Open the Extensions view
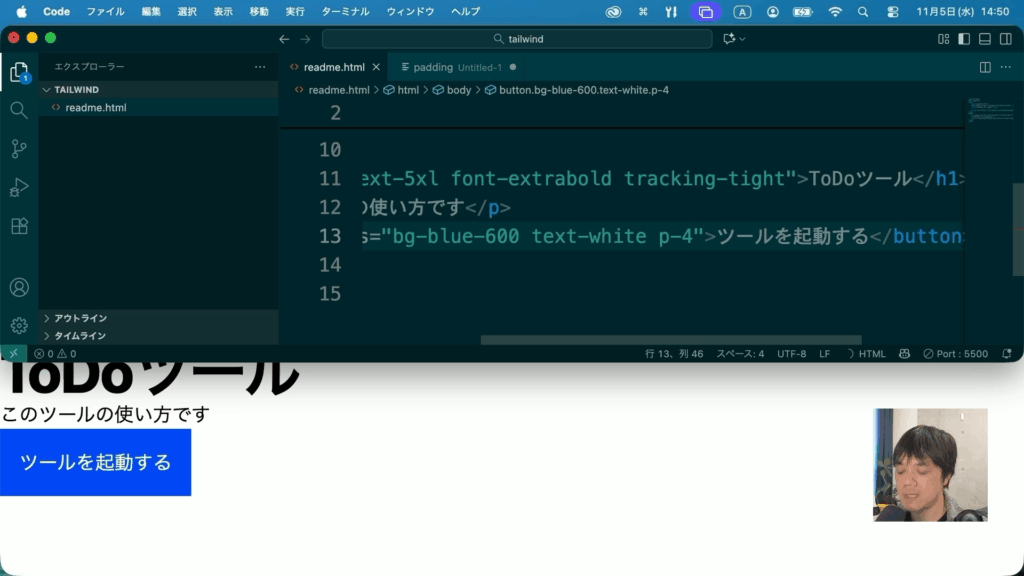The height and width of the screenshot is (576, 1024). coord(18,227)
